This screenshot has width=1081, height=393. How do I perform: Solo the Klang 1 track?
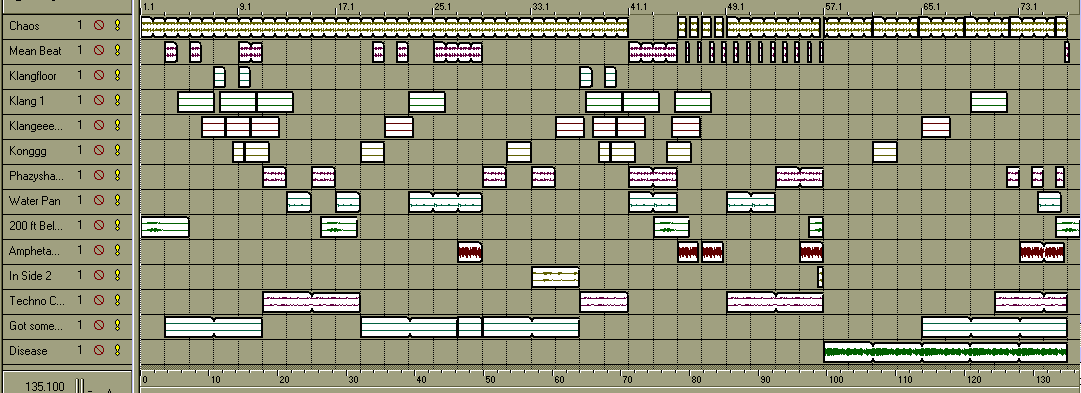(x=117, y=101)
